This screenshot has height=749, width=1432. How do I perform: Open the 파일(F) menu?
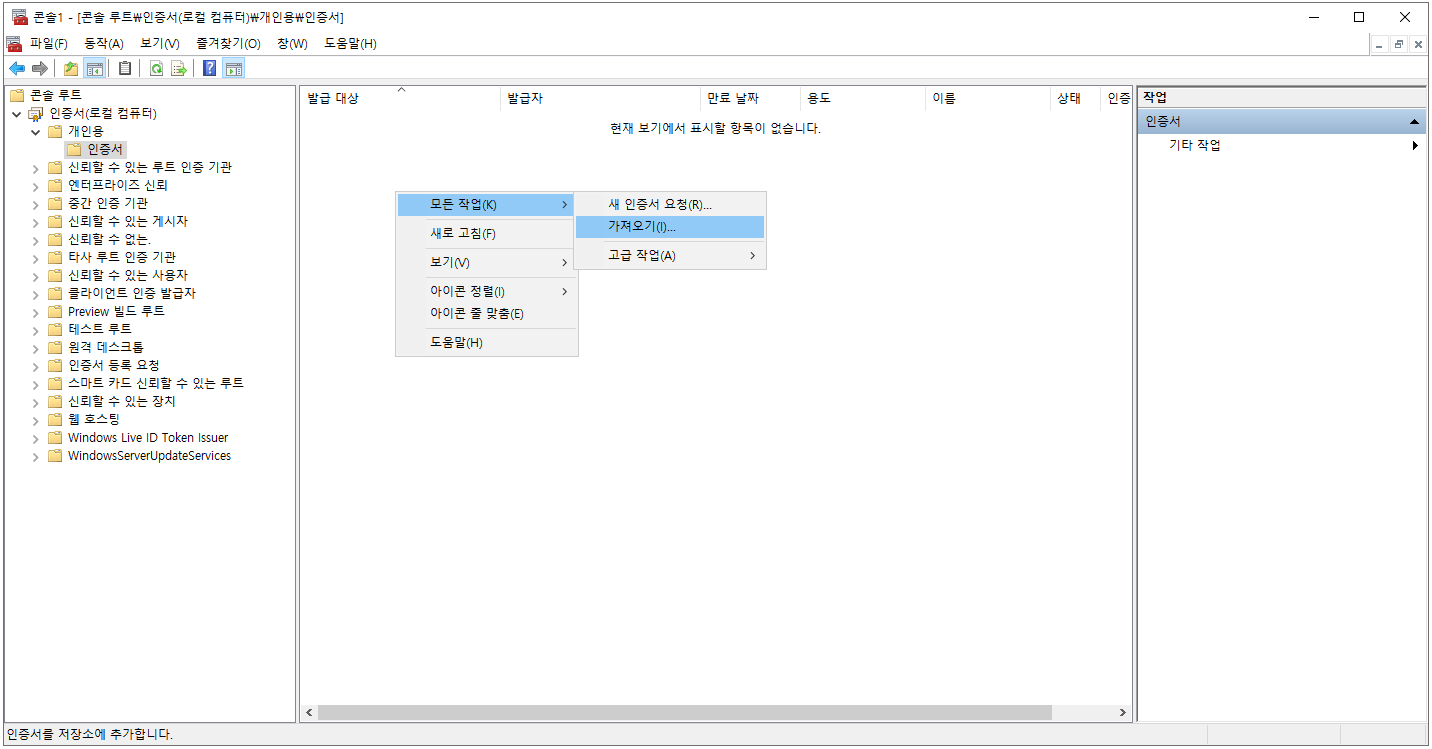click(x=49, y=43)
